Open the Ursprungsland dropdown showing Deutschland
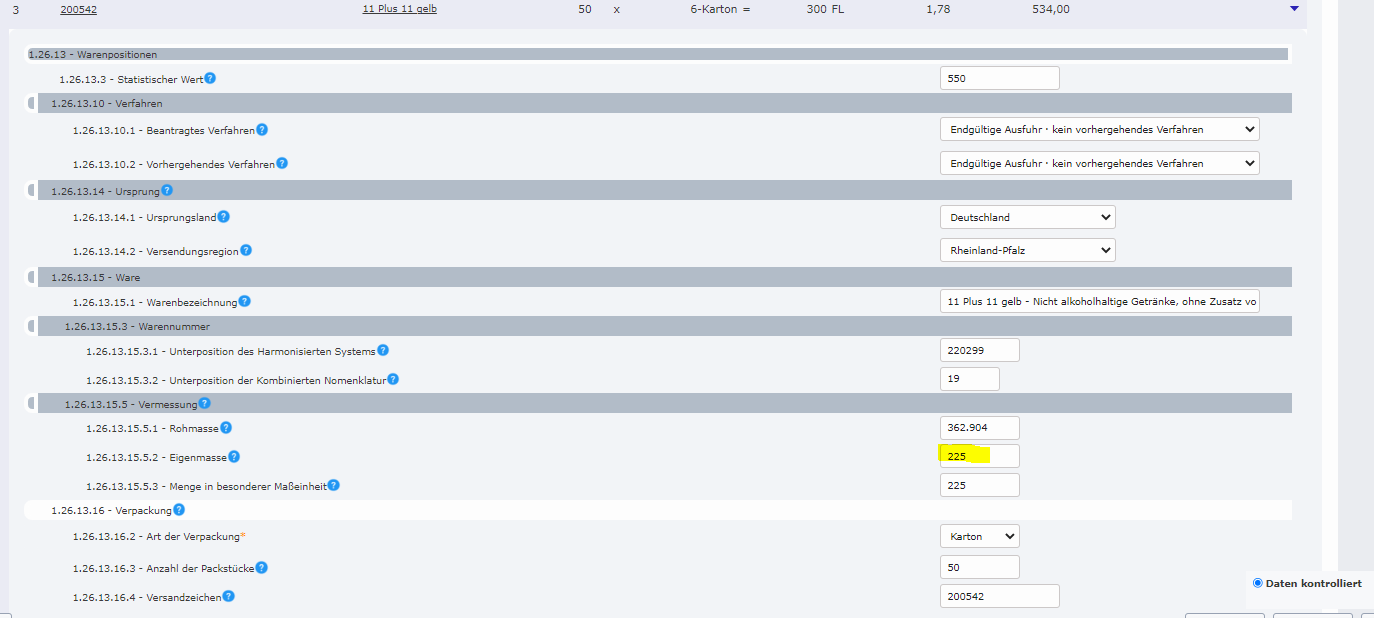Image resolution: width=1374 pixels, height=618 pixels. [1027, 217]
